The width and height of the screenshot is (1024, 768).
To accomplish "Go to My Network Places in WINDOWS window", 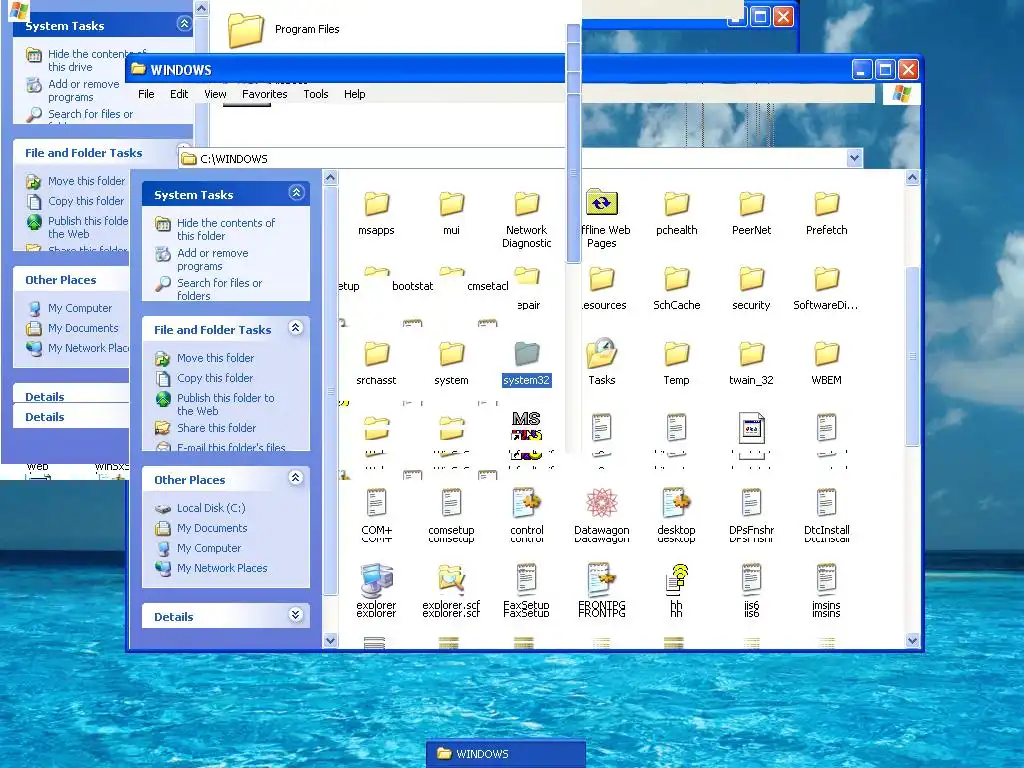I will click(x=222, y=568).
